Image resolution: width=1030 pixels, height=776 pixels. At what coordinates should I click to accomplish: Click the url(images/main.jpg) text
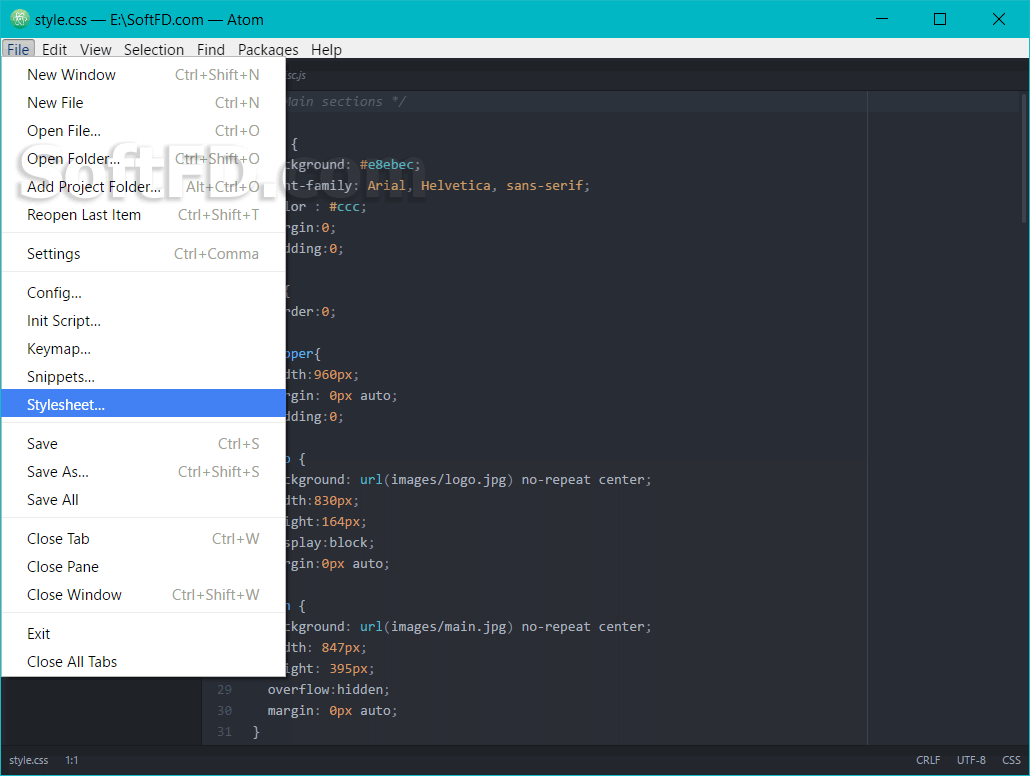pyautogui.click(x=436, y=627)
